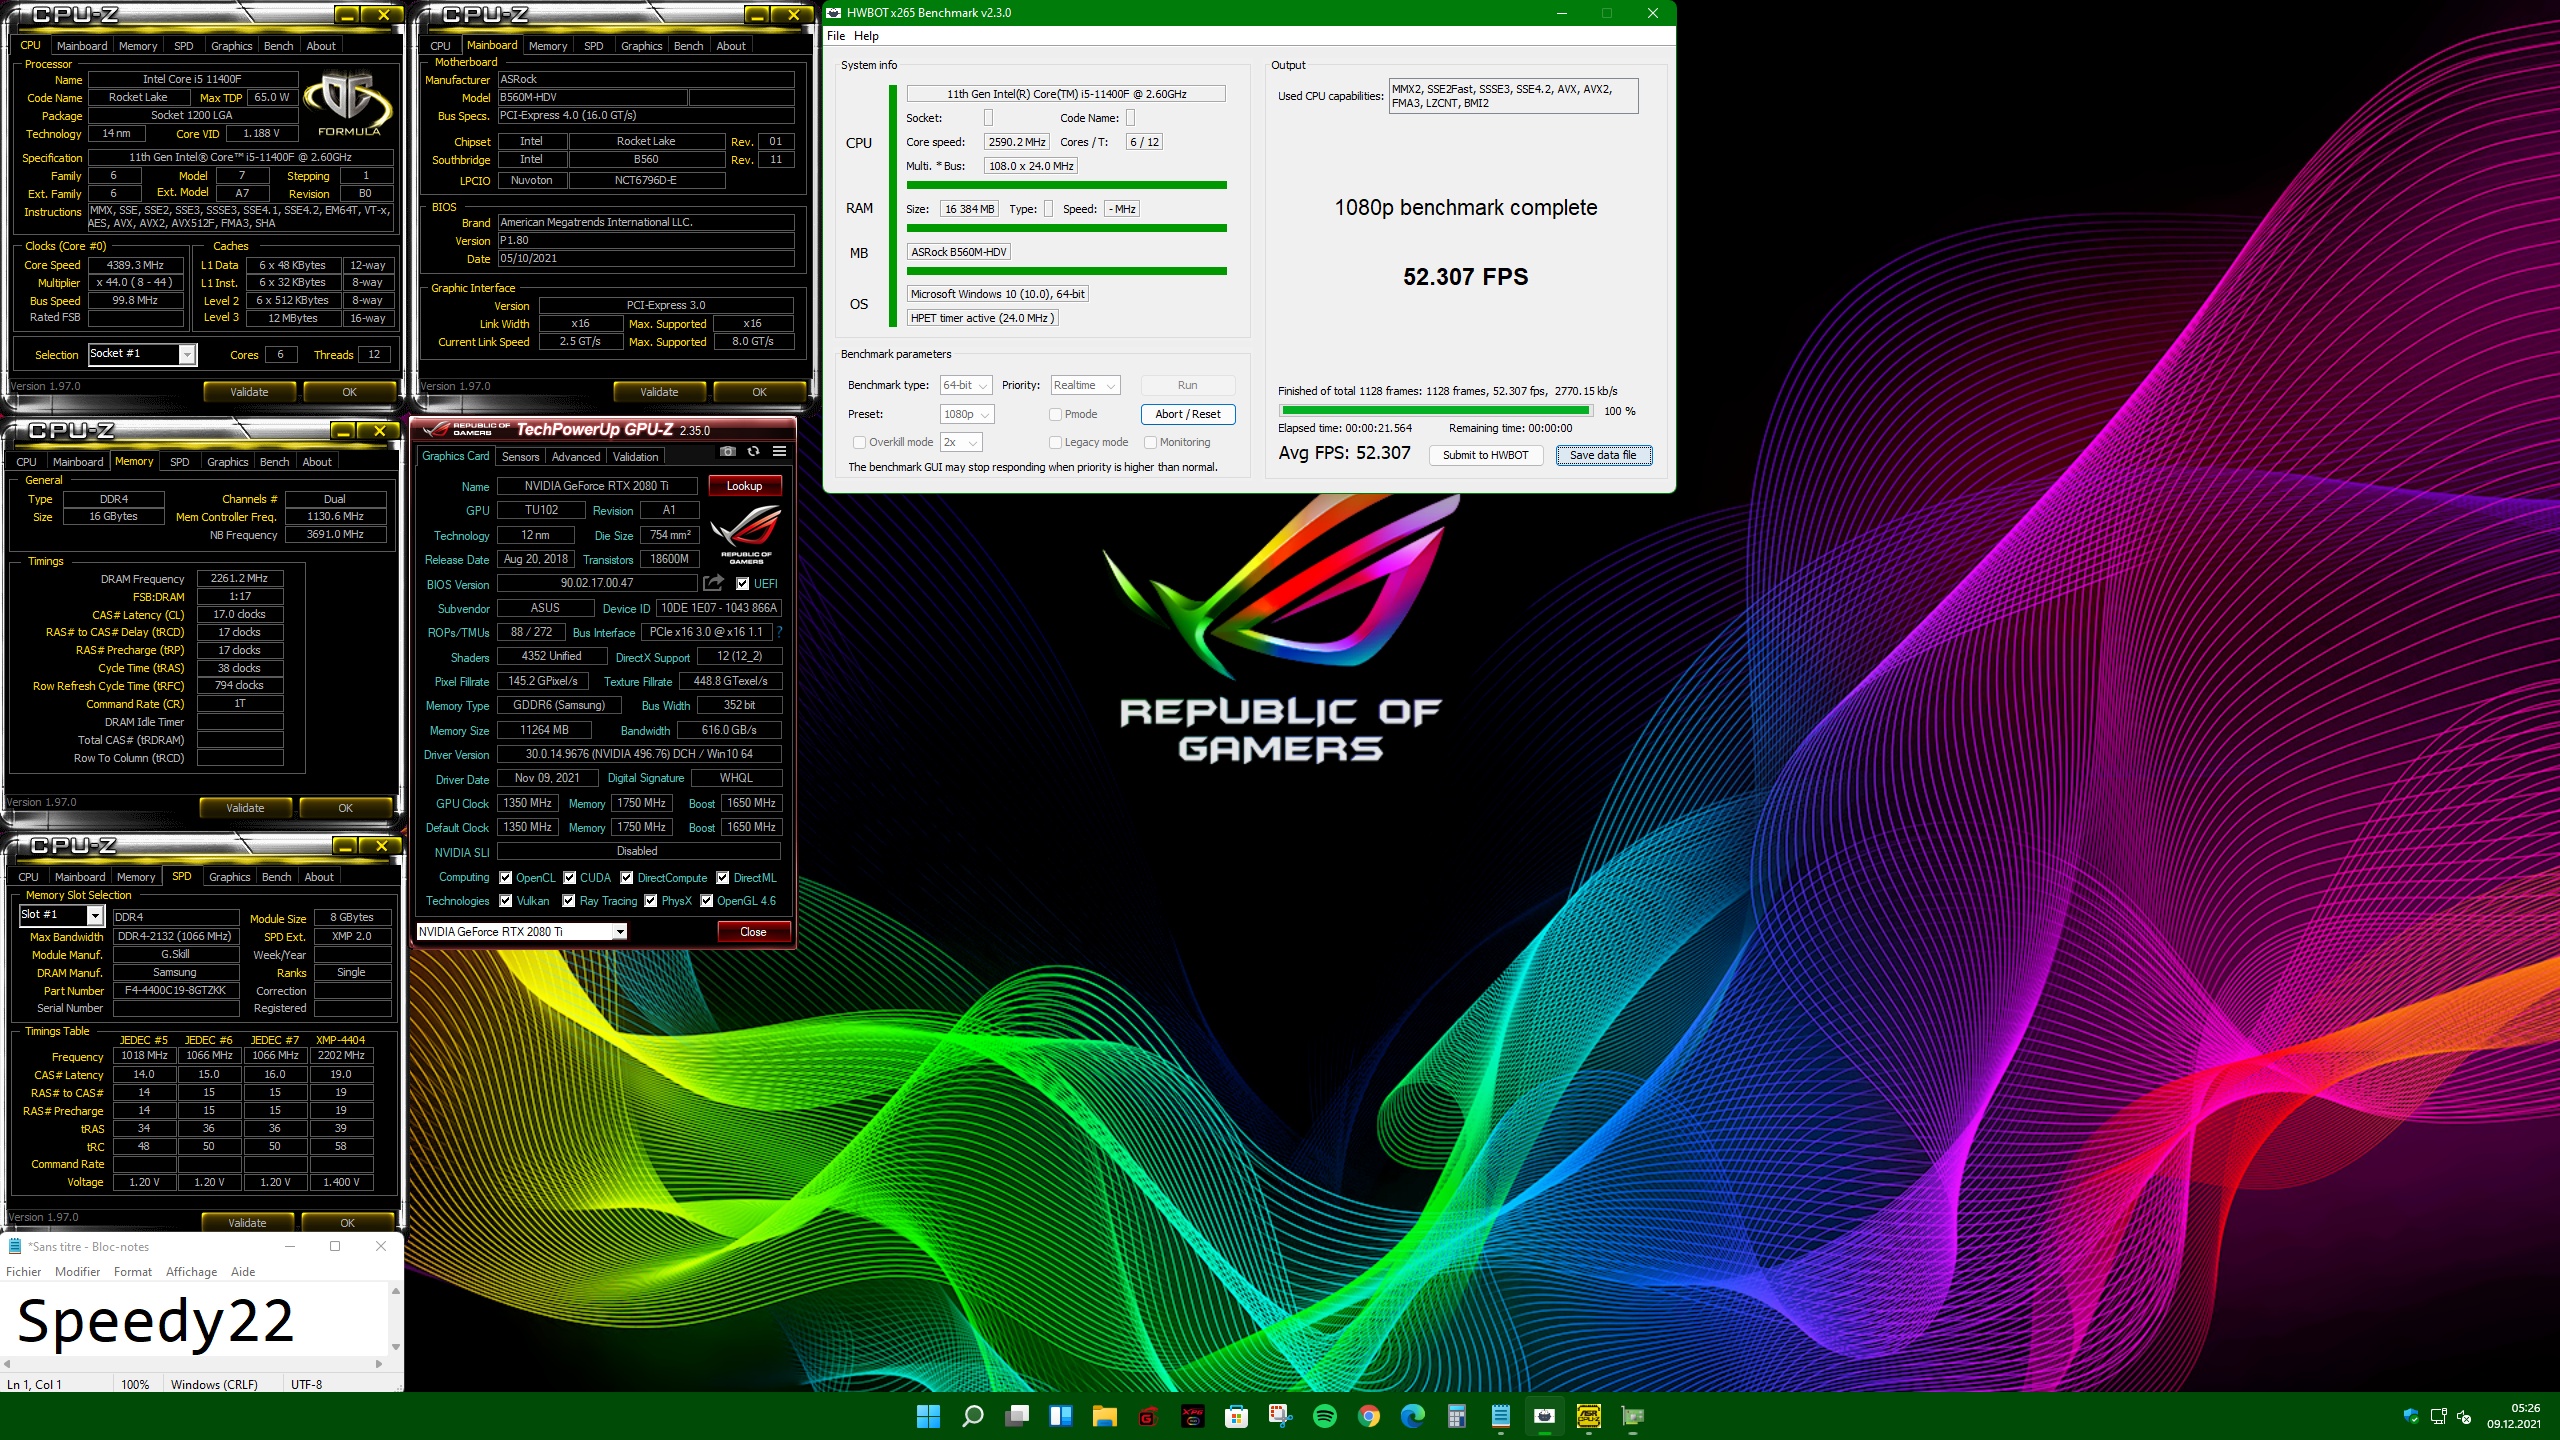The width and height of the screenshot is (2560, 1440).
Task: Switch to Sensors tab in GPU-Z
Action: click(x=520, y=457)
